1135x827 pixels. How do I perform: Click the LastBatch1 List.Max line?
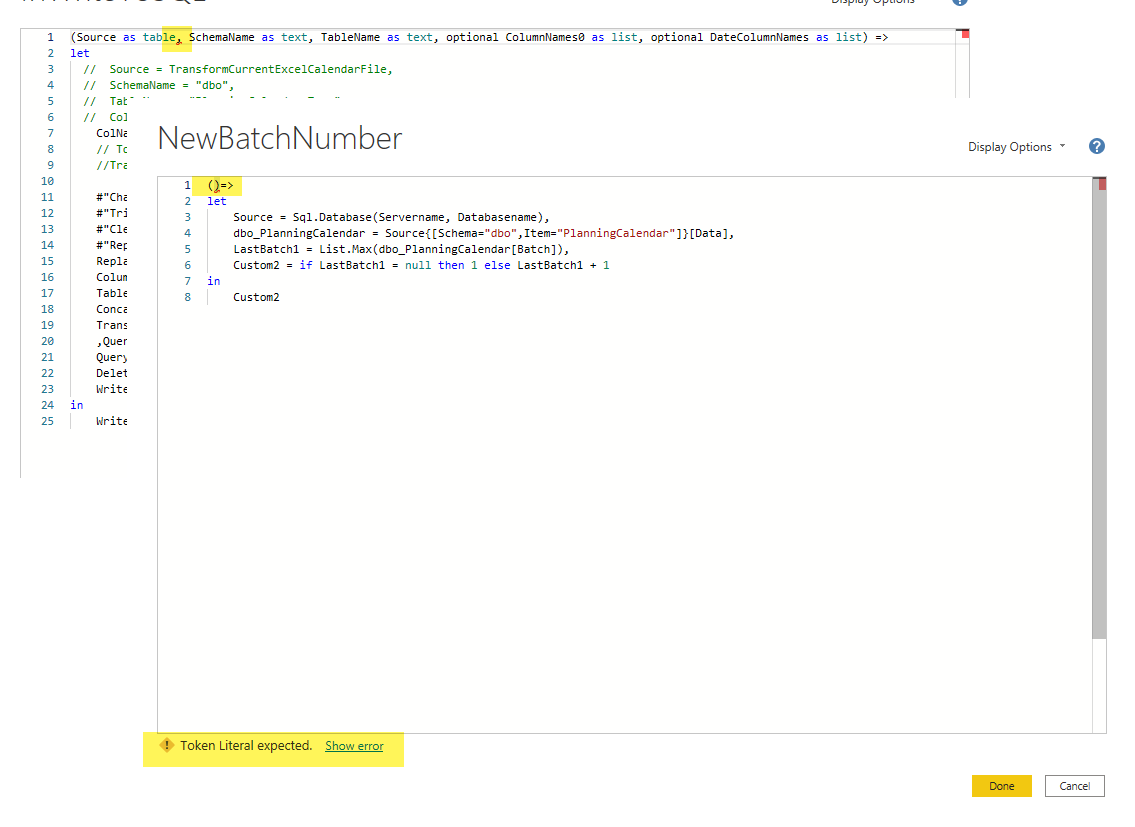point(401,249)
